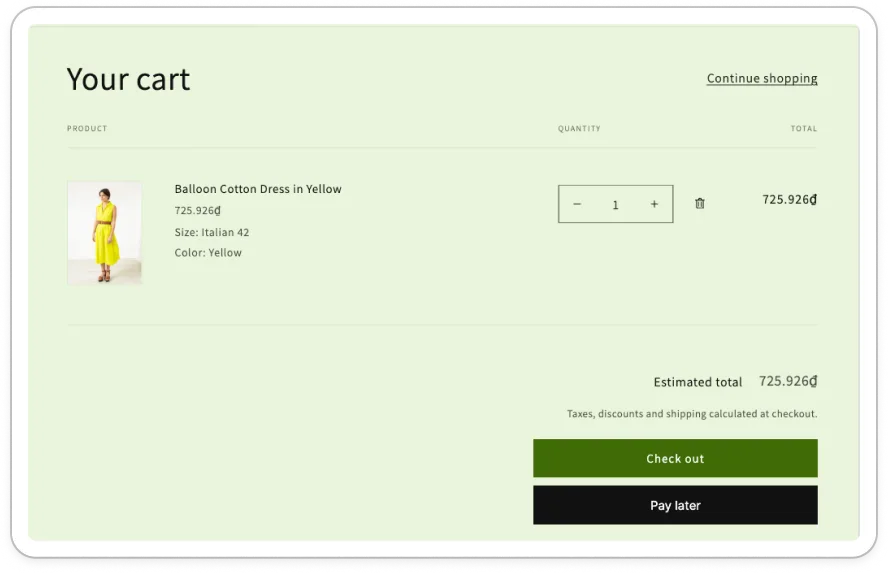Click the 'Size: Italian 42' text
The width and height of the screenshot is (888, 573).
212,232
